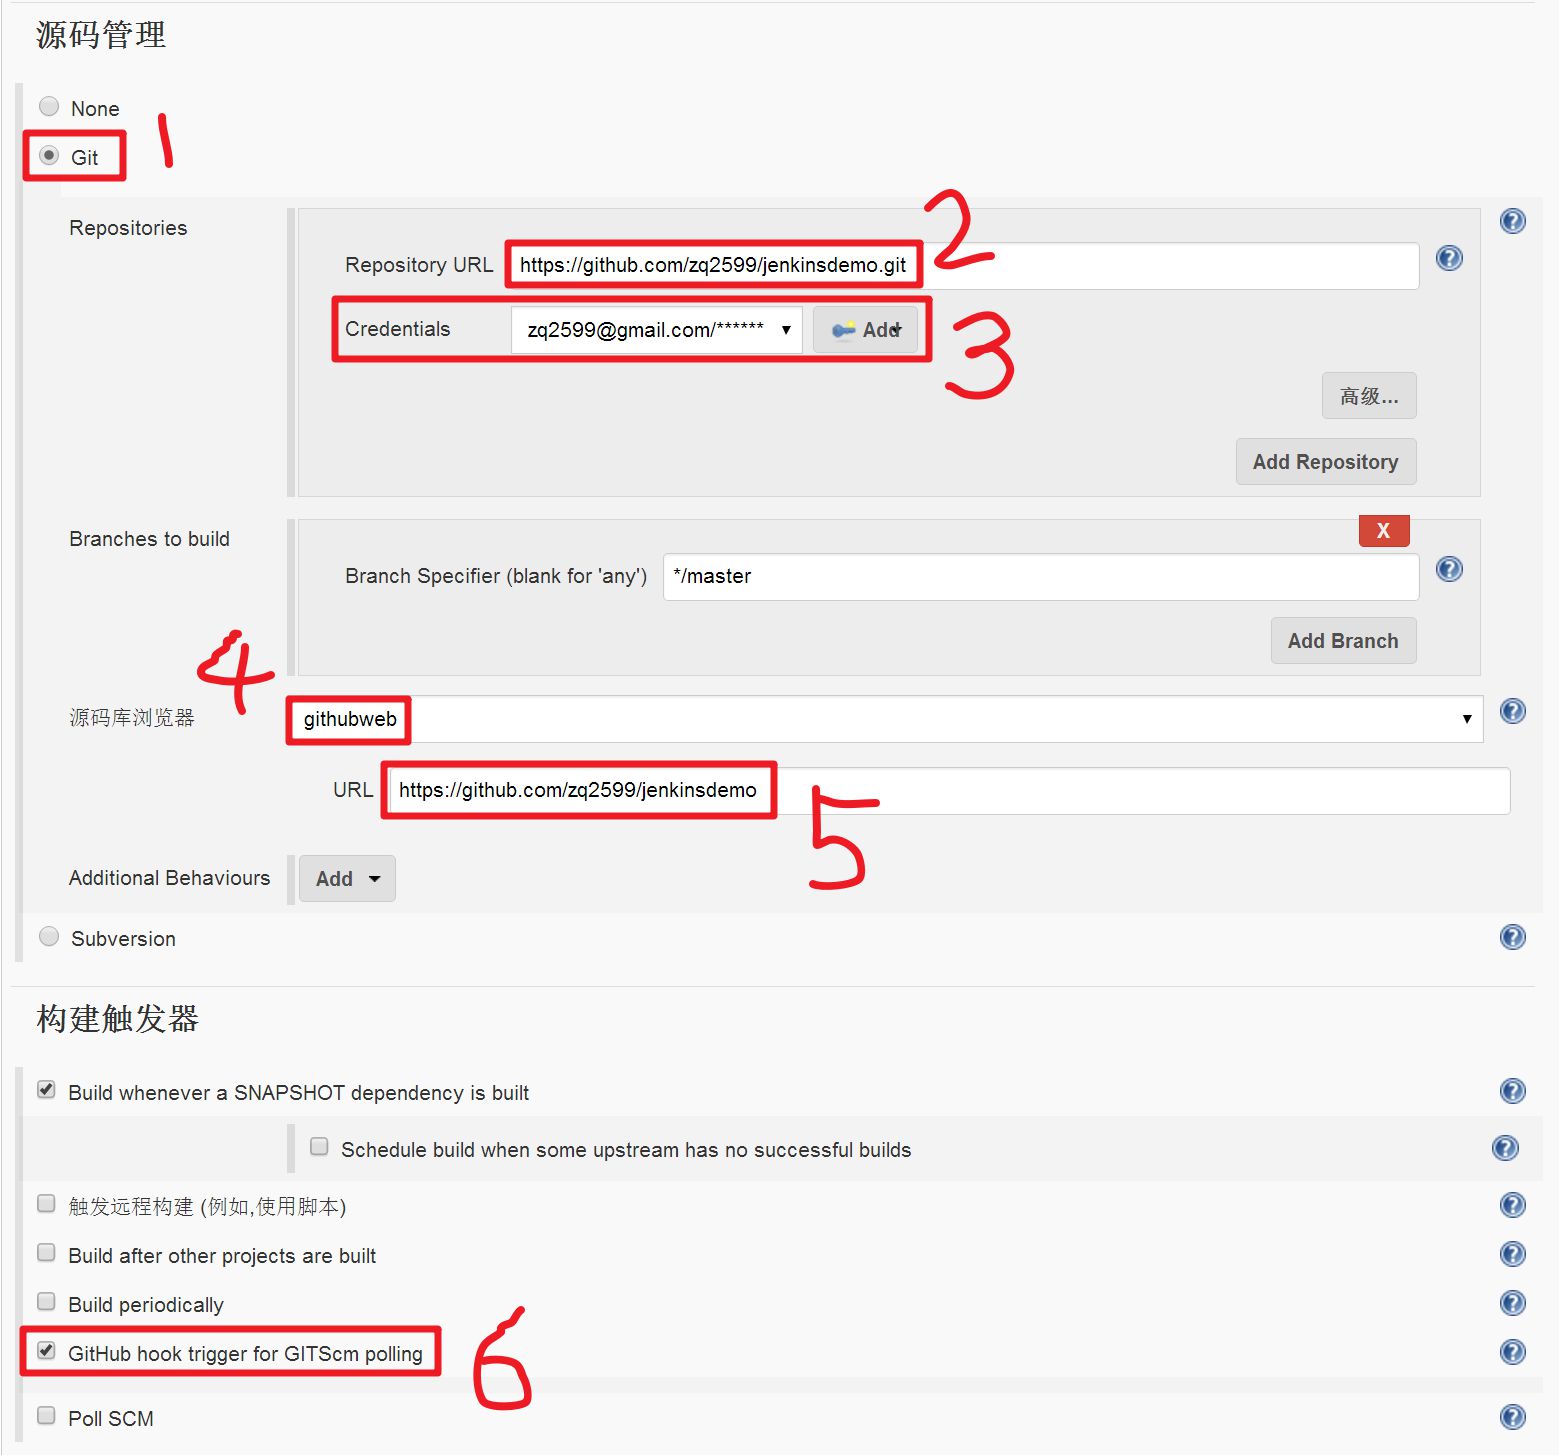Enable Schedule build when upstream has no successful builds
The image size is (1559, 1455).
[319, 1146]
